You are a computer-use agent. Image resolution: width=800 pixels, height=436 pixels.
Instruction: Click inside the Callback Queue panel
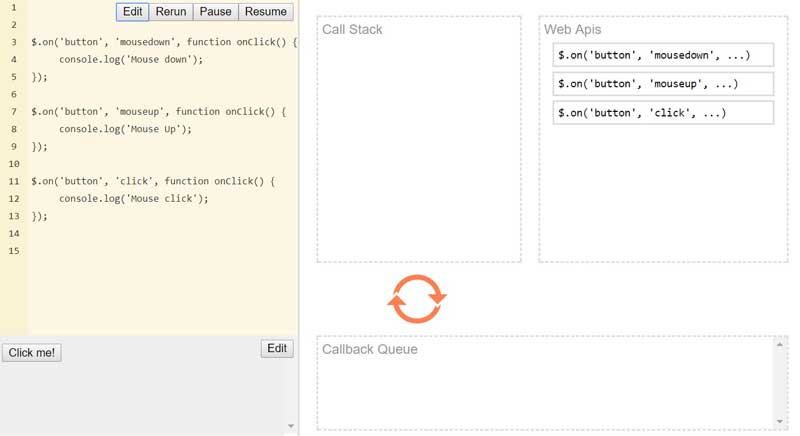tap(545, 390)
